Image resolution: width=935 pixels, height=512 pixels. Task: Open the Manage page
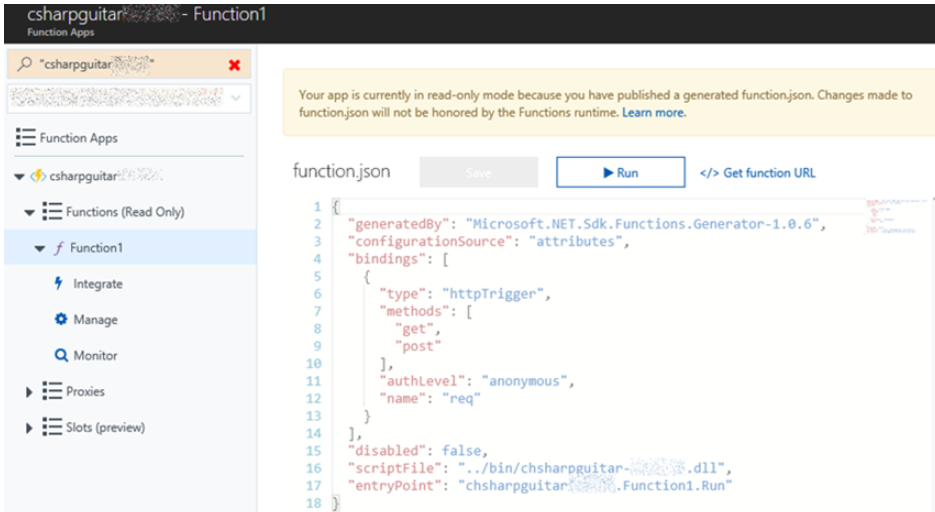(95, 320)
